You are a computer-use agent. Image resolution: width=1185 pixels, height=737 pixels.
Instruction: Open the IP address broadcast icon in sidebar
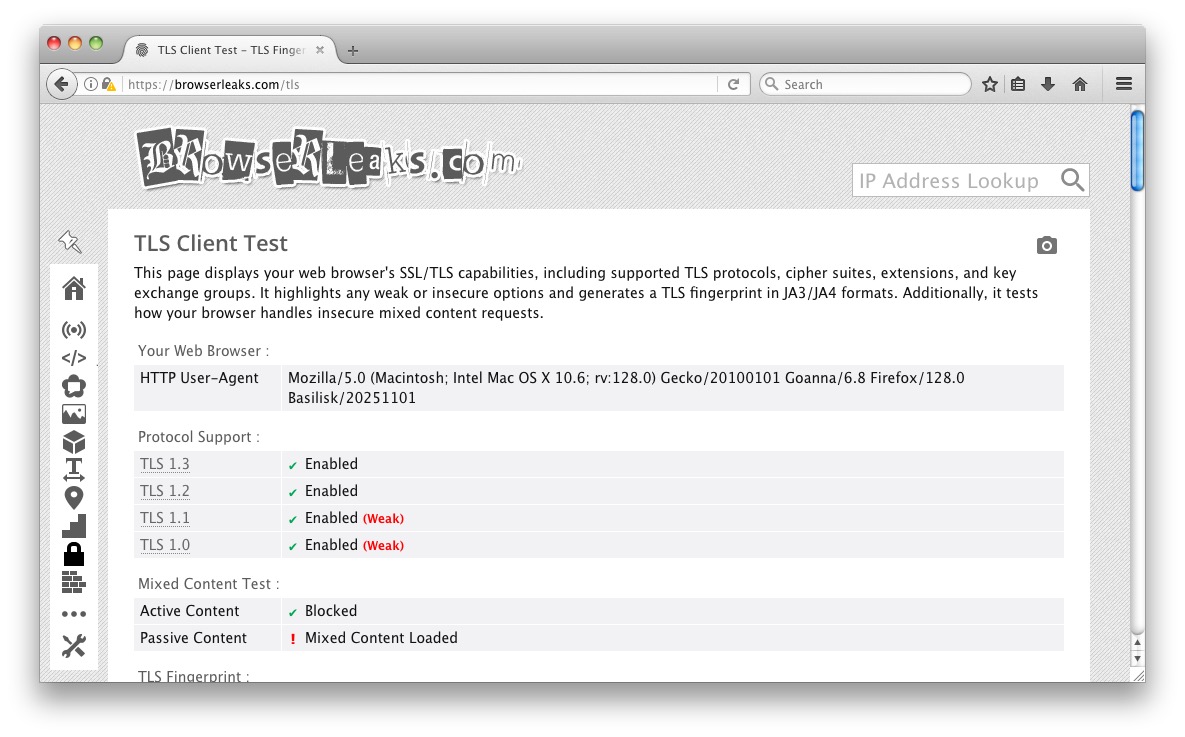pos(74,330)
